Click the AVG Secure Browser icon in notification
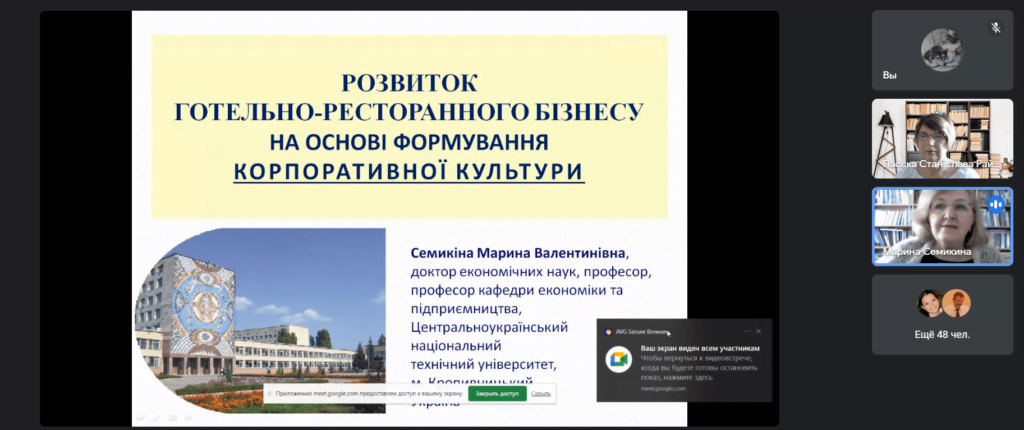 609,331
